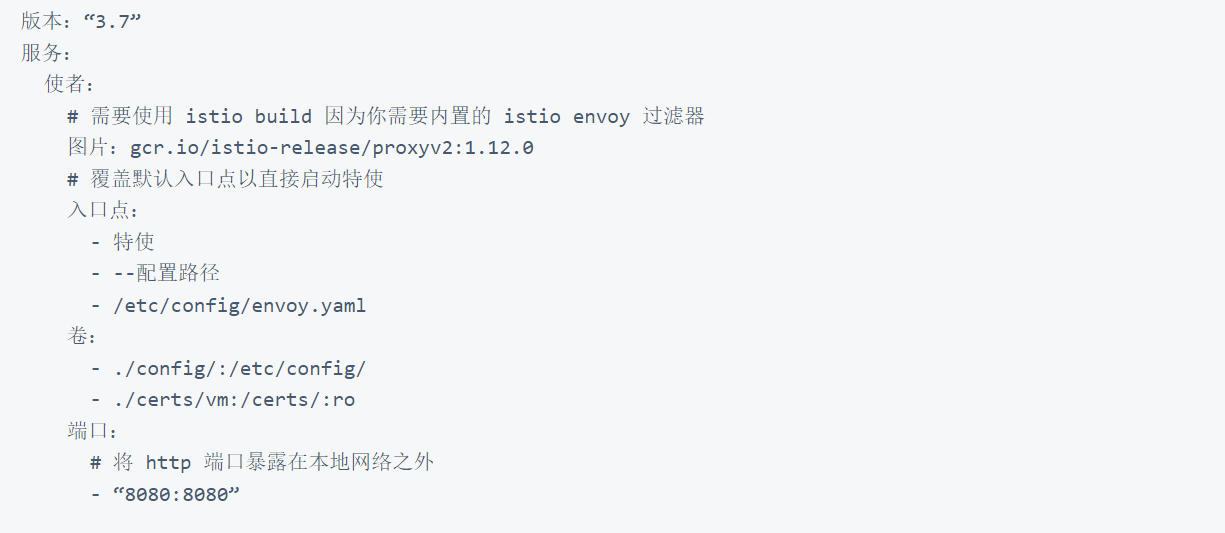Viewport: 1225px width, 533px height.
Task: Select the 入口点： key line
Action: (103, 211)
